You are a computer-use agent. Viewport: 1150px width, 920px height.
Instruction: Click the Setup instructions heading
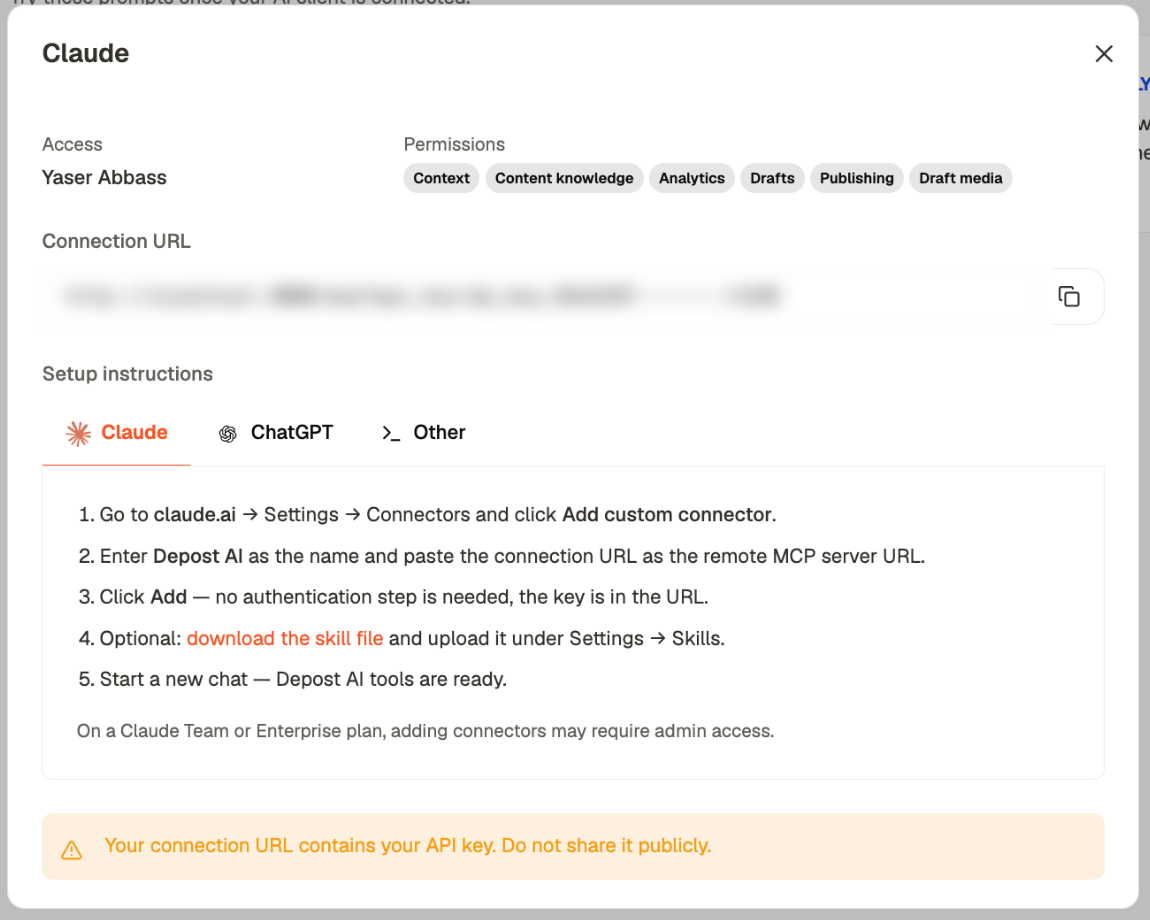click(x=128, y=374)
